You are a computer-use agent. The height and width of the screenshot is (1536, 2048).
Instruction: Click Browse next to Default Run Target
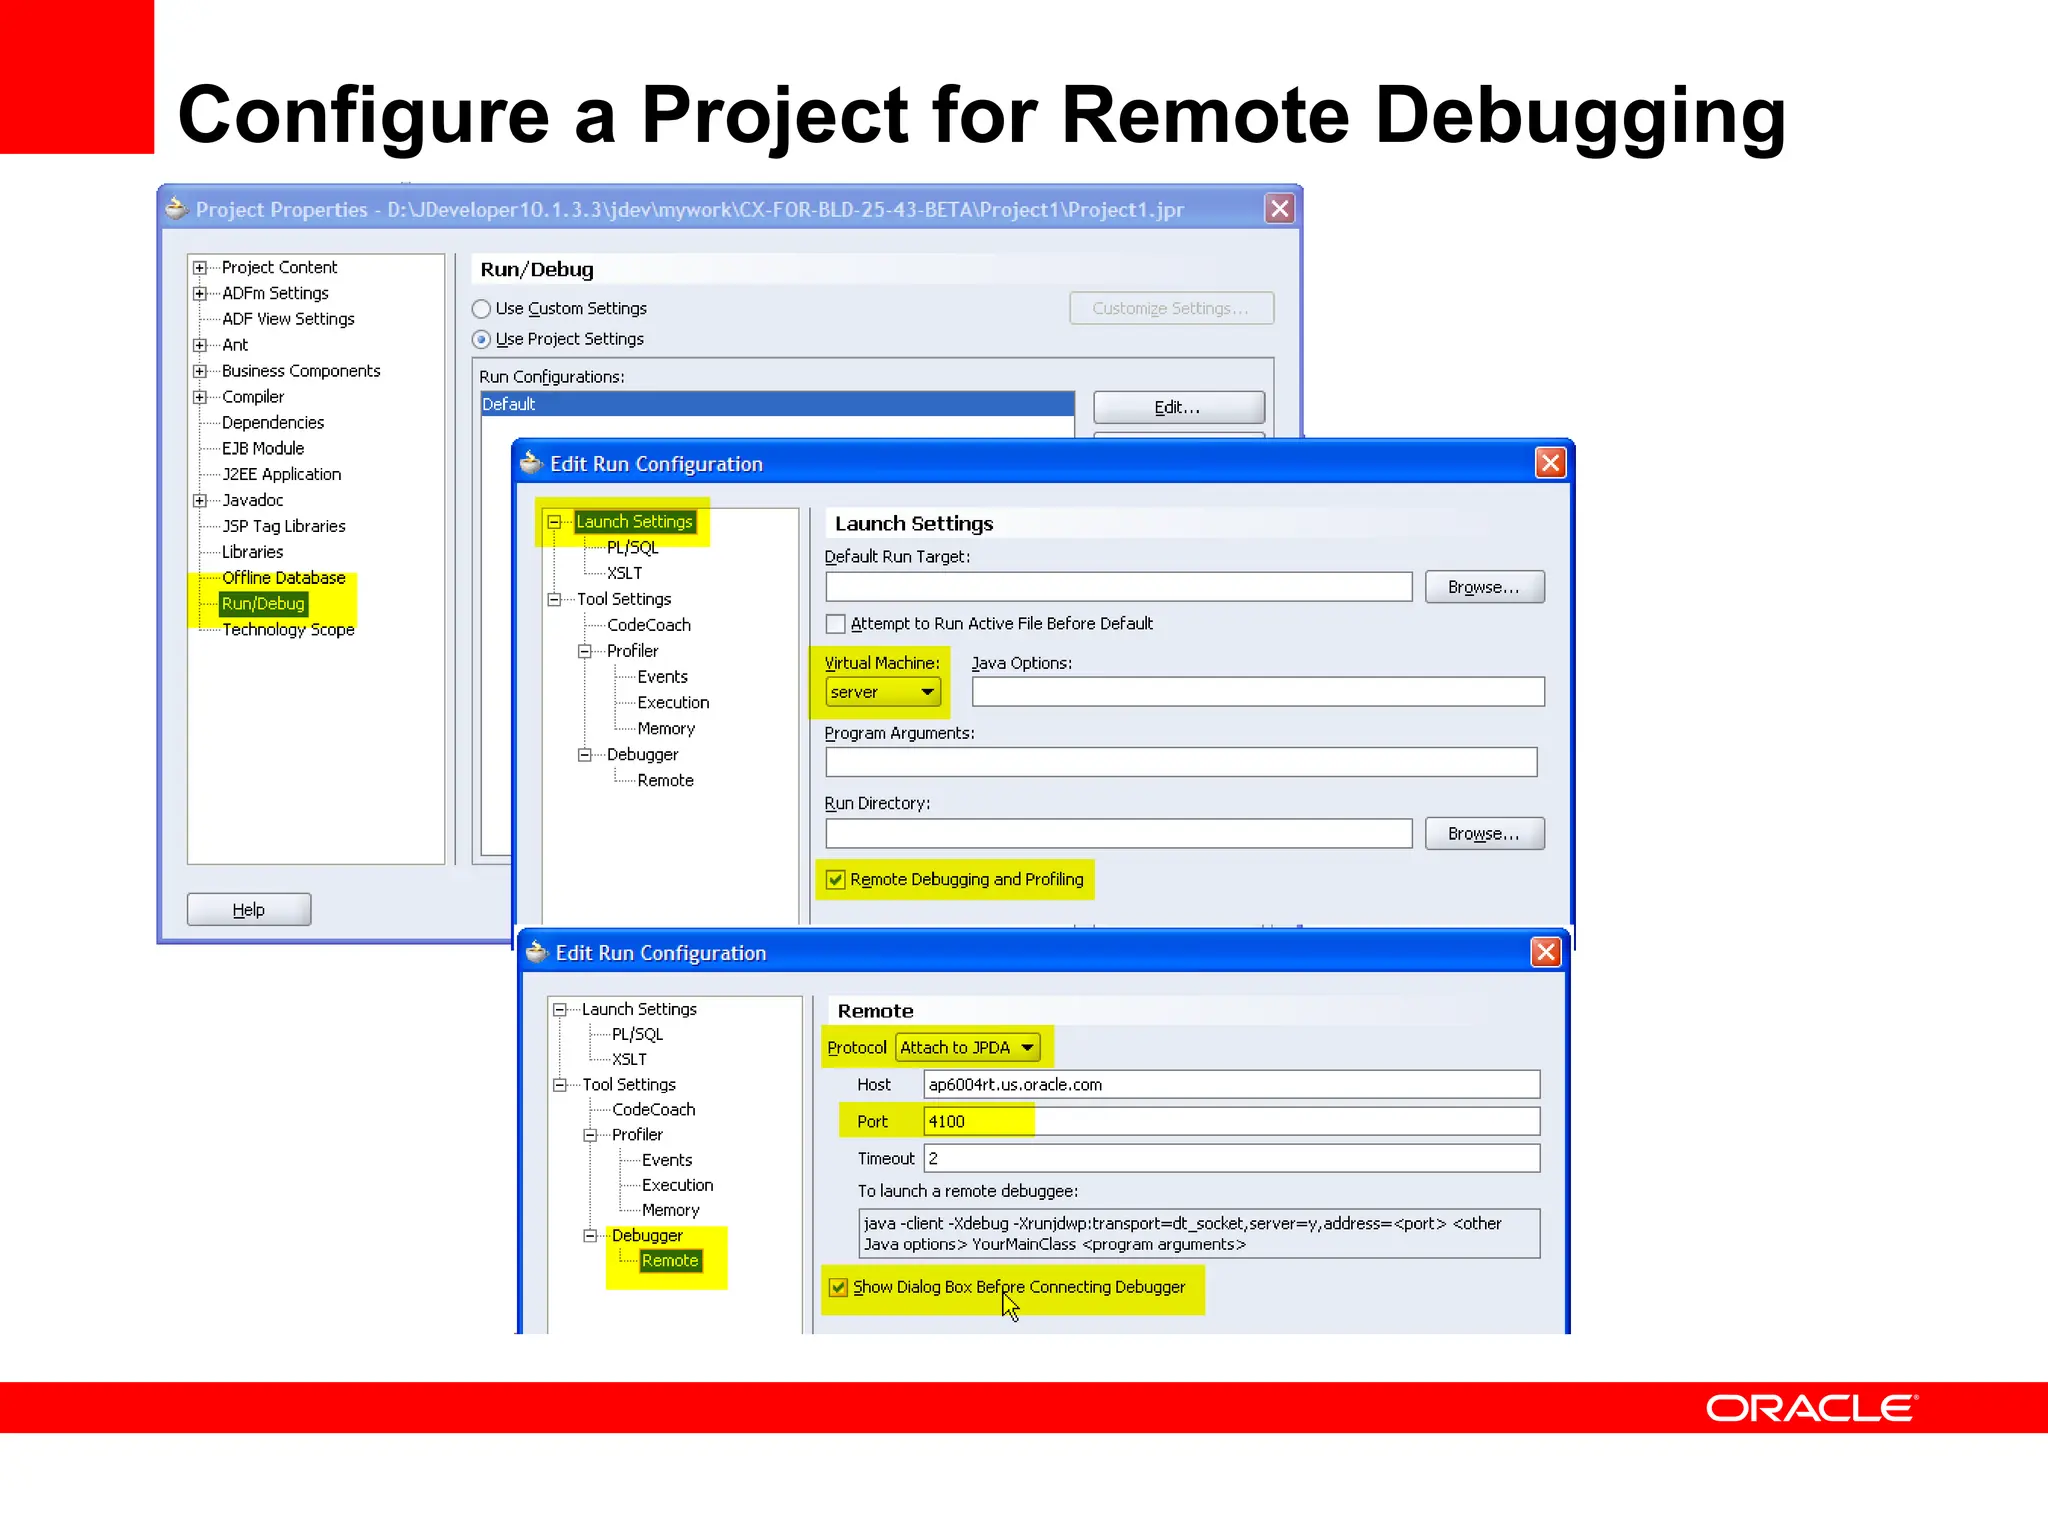(1484, 588)
